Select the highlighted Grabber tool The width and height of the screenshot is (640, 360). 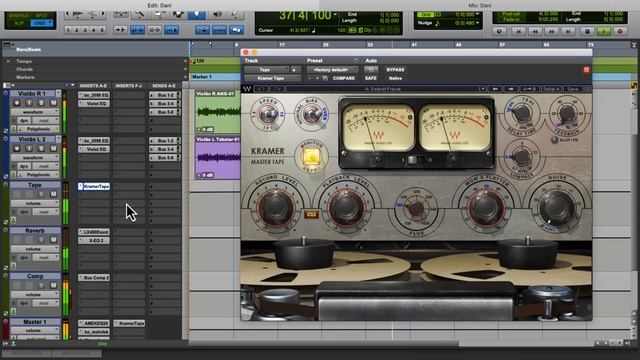click(196, 15)
